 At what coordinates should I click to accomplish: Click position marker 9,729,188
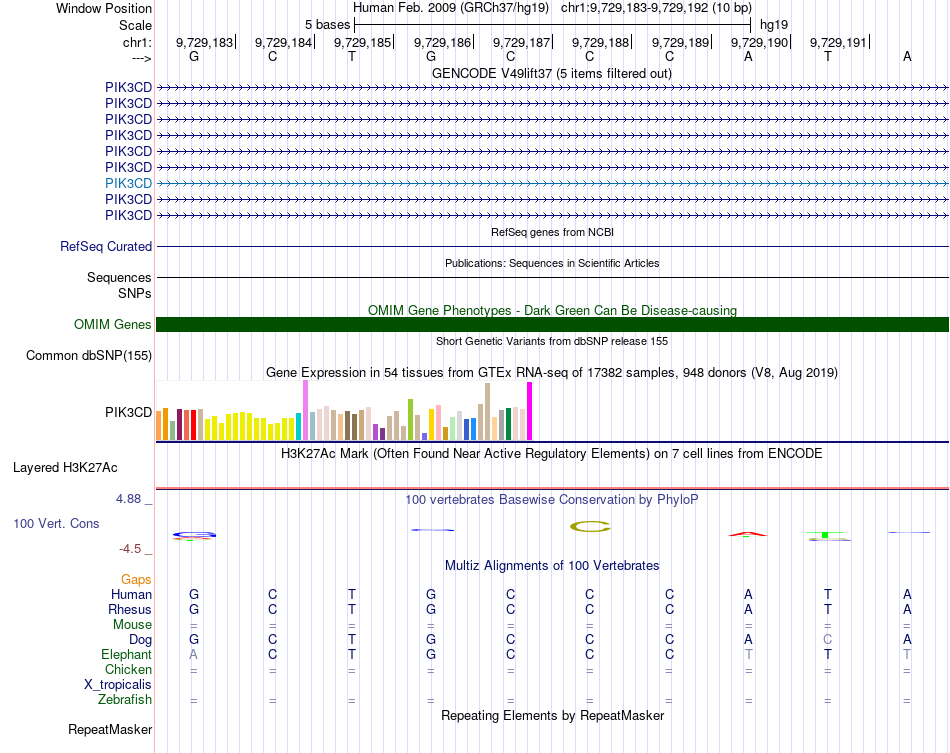(601, 42)
